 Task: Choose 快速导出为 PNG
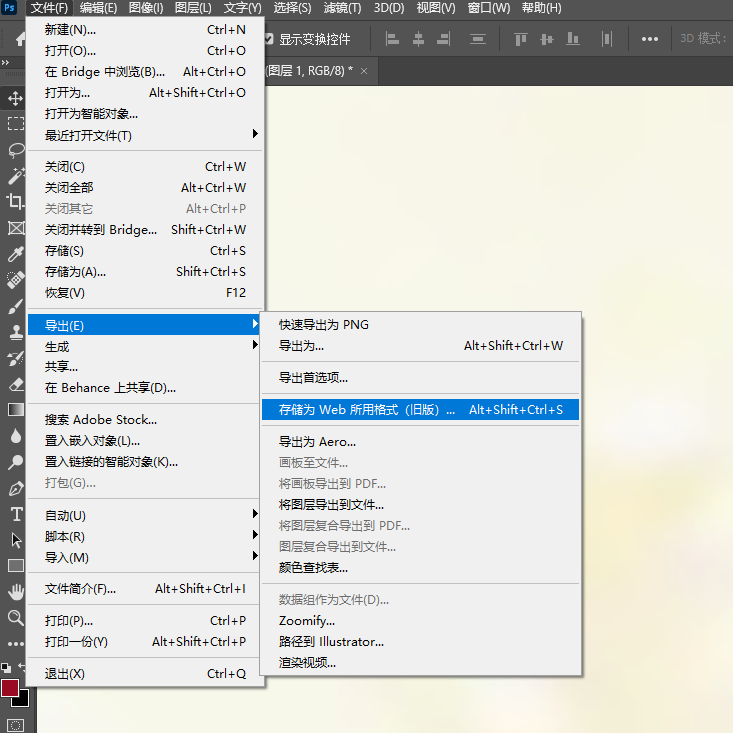pos(420,324)
